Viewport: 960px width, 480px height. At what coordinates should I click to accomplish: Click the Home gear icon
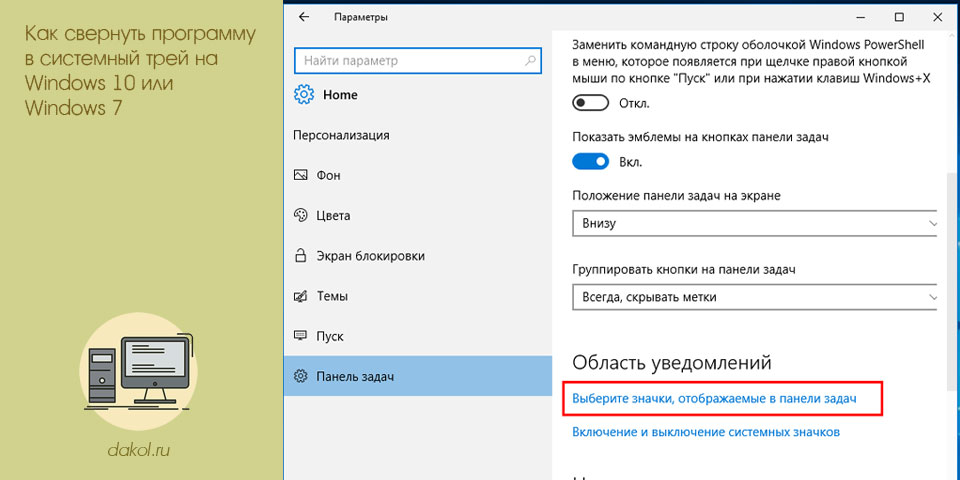[303, 95]
